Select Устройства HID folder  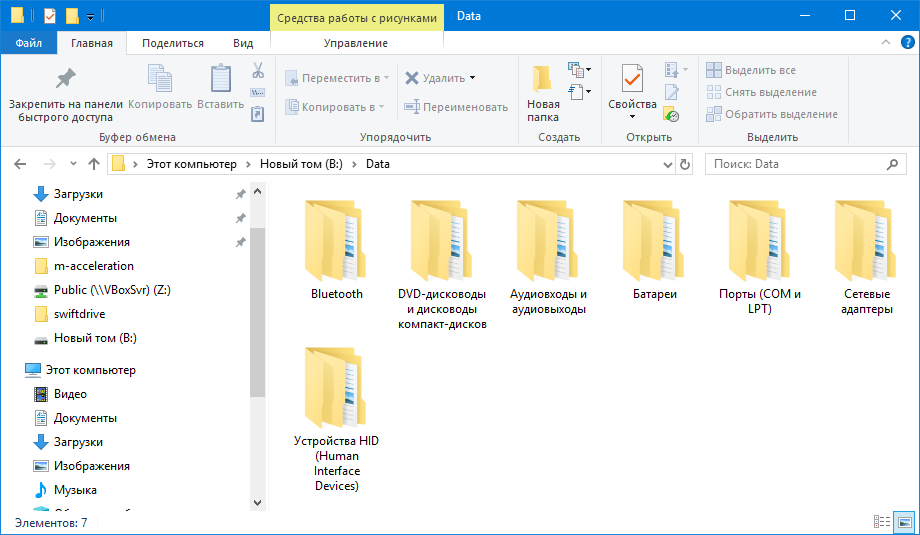(x=336, y=419)
